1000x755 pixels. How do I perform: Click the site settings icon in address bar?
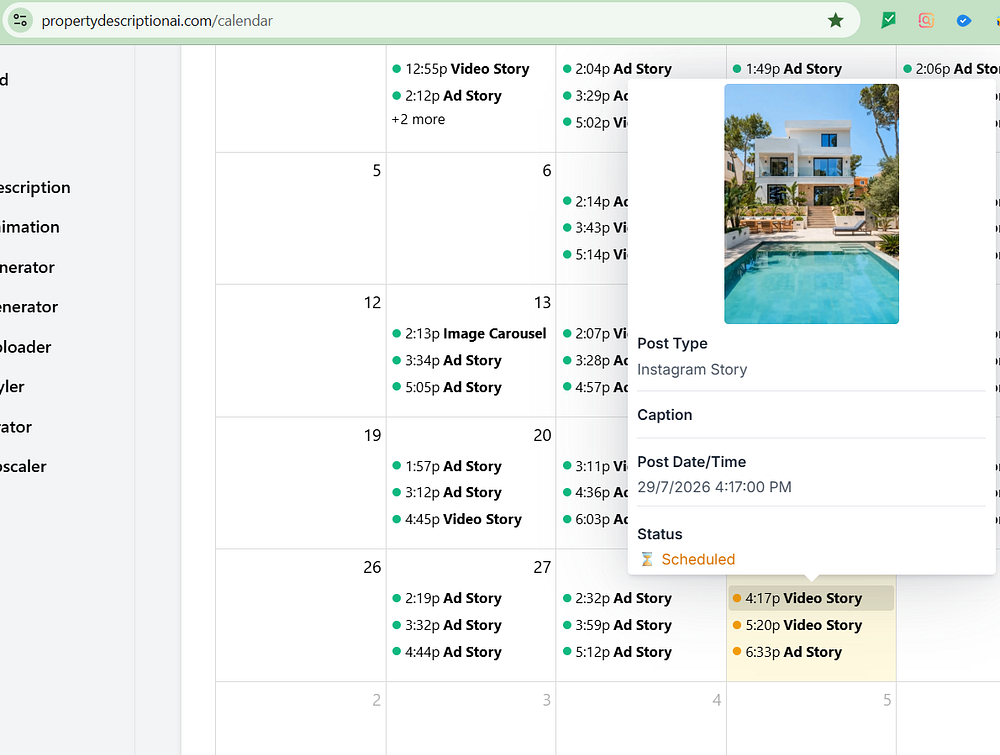20,20
